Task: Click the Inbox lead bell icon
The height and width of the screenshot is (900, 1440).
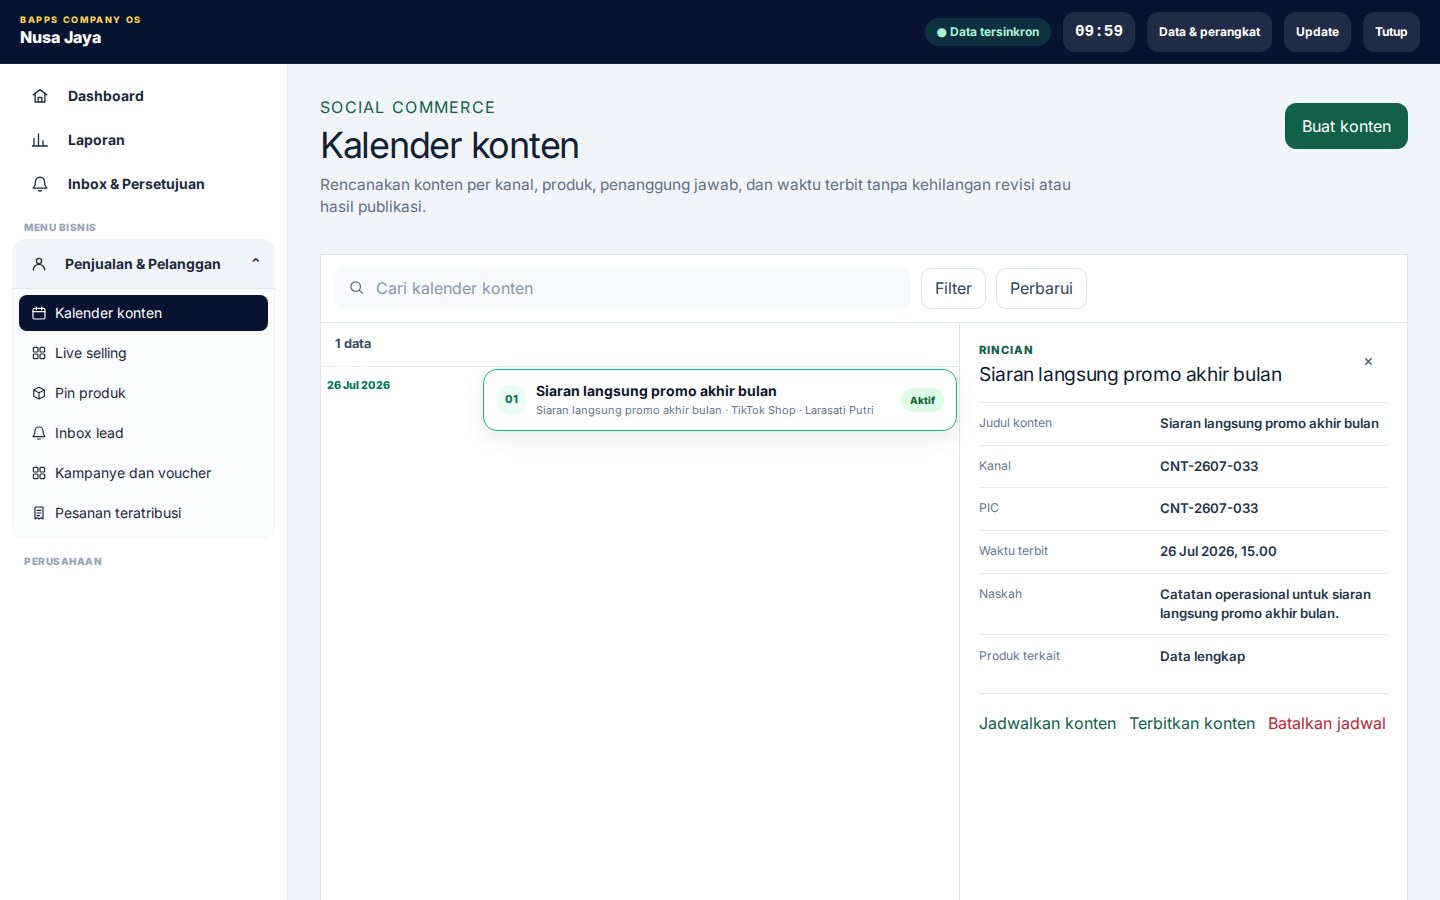Action: click(x=39, y=433)
